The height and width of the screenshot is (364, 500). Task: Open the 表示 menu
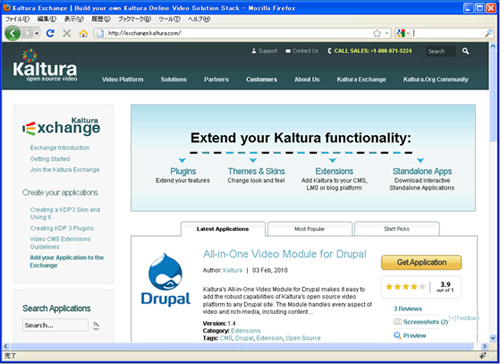coord(74,19)
